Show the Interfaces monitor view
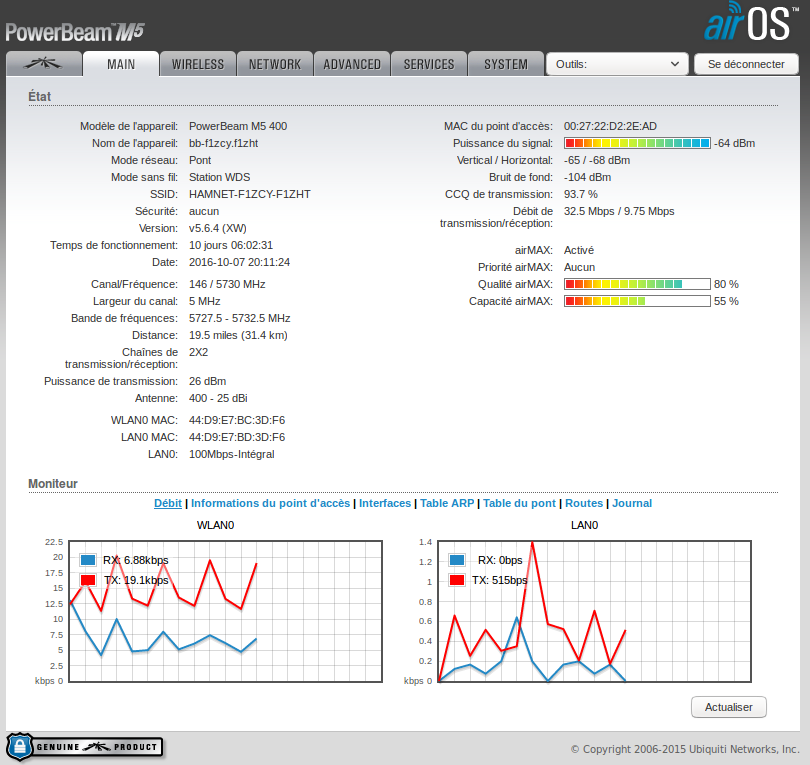The height and width of the screenshot is (765, 810). coord(385,503)
